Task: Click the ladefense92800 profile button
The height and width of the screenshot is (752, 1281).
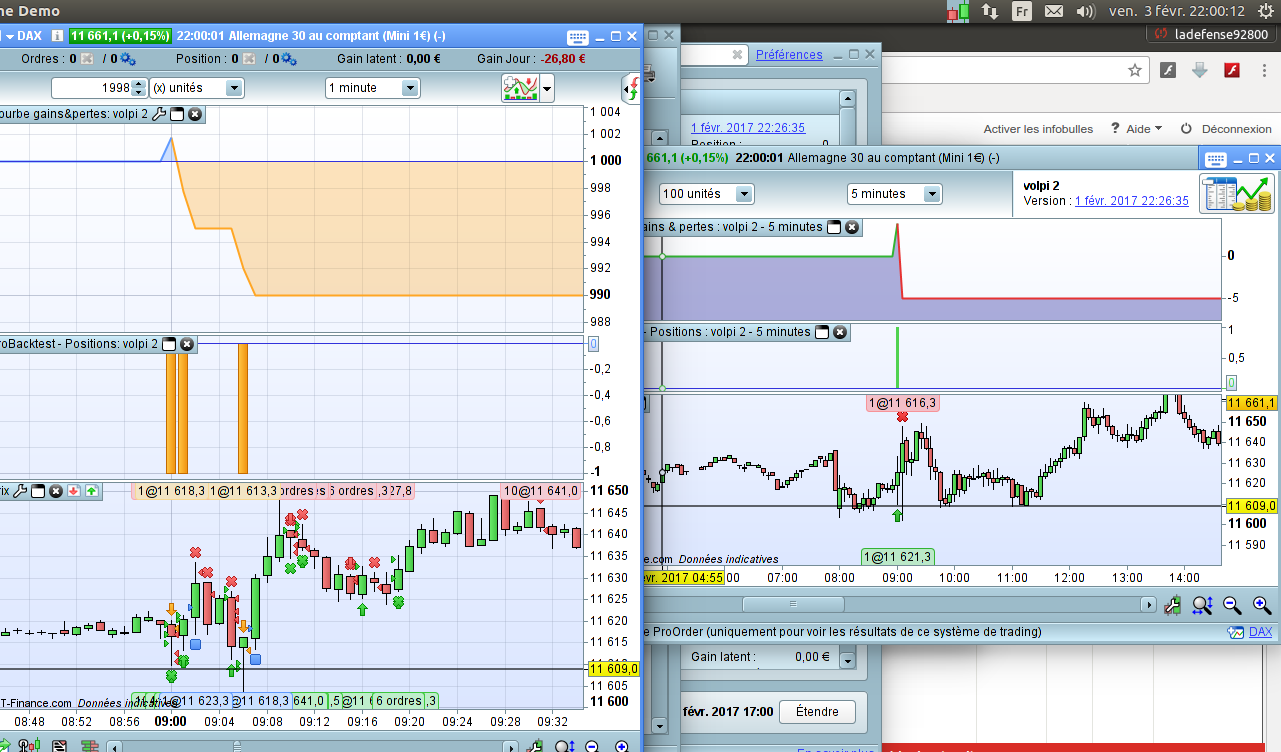Action: click(x=1212, y=33)
